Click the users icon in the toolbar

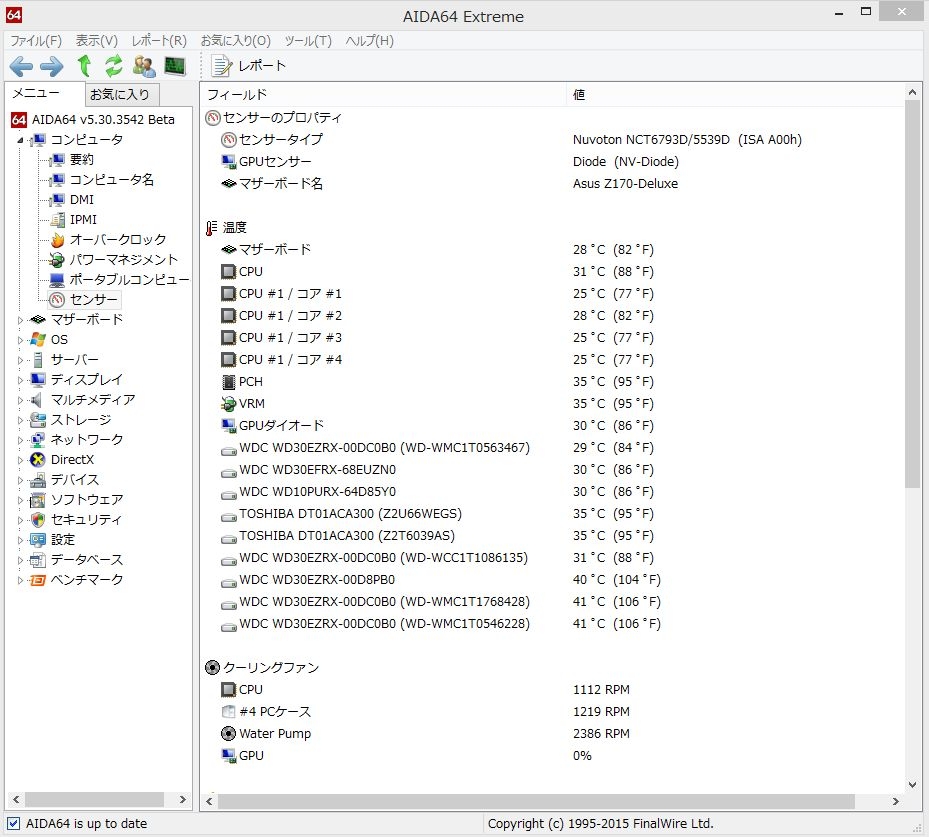(x=144, y=66)
